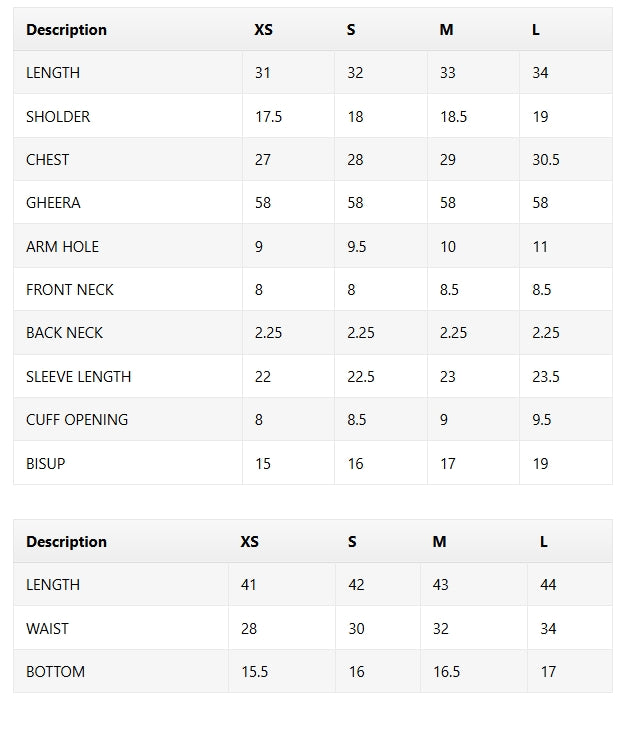The width and height of the screenshot is (623, 752).
Task: Select the CUFF OPENING row label
Action: tap(77, 420)
